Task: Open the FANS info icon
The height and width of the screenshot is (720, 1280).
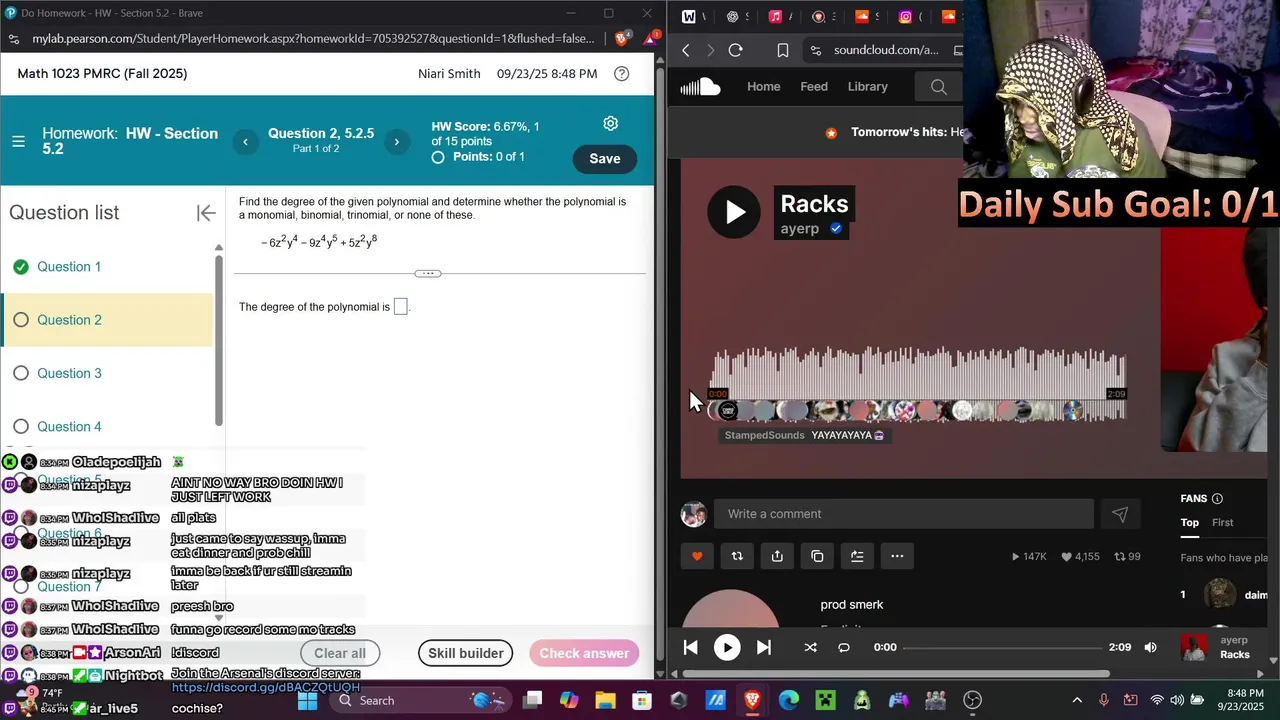Action: pos(1217,499)
